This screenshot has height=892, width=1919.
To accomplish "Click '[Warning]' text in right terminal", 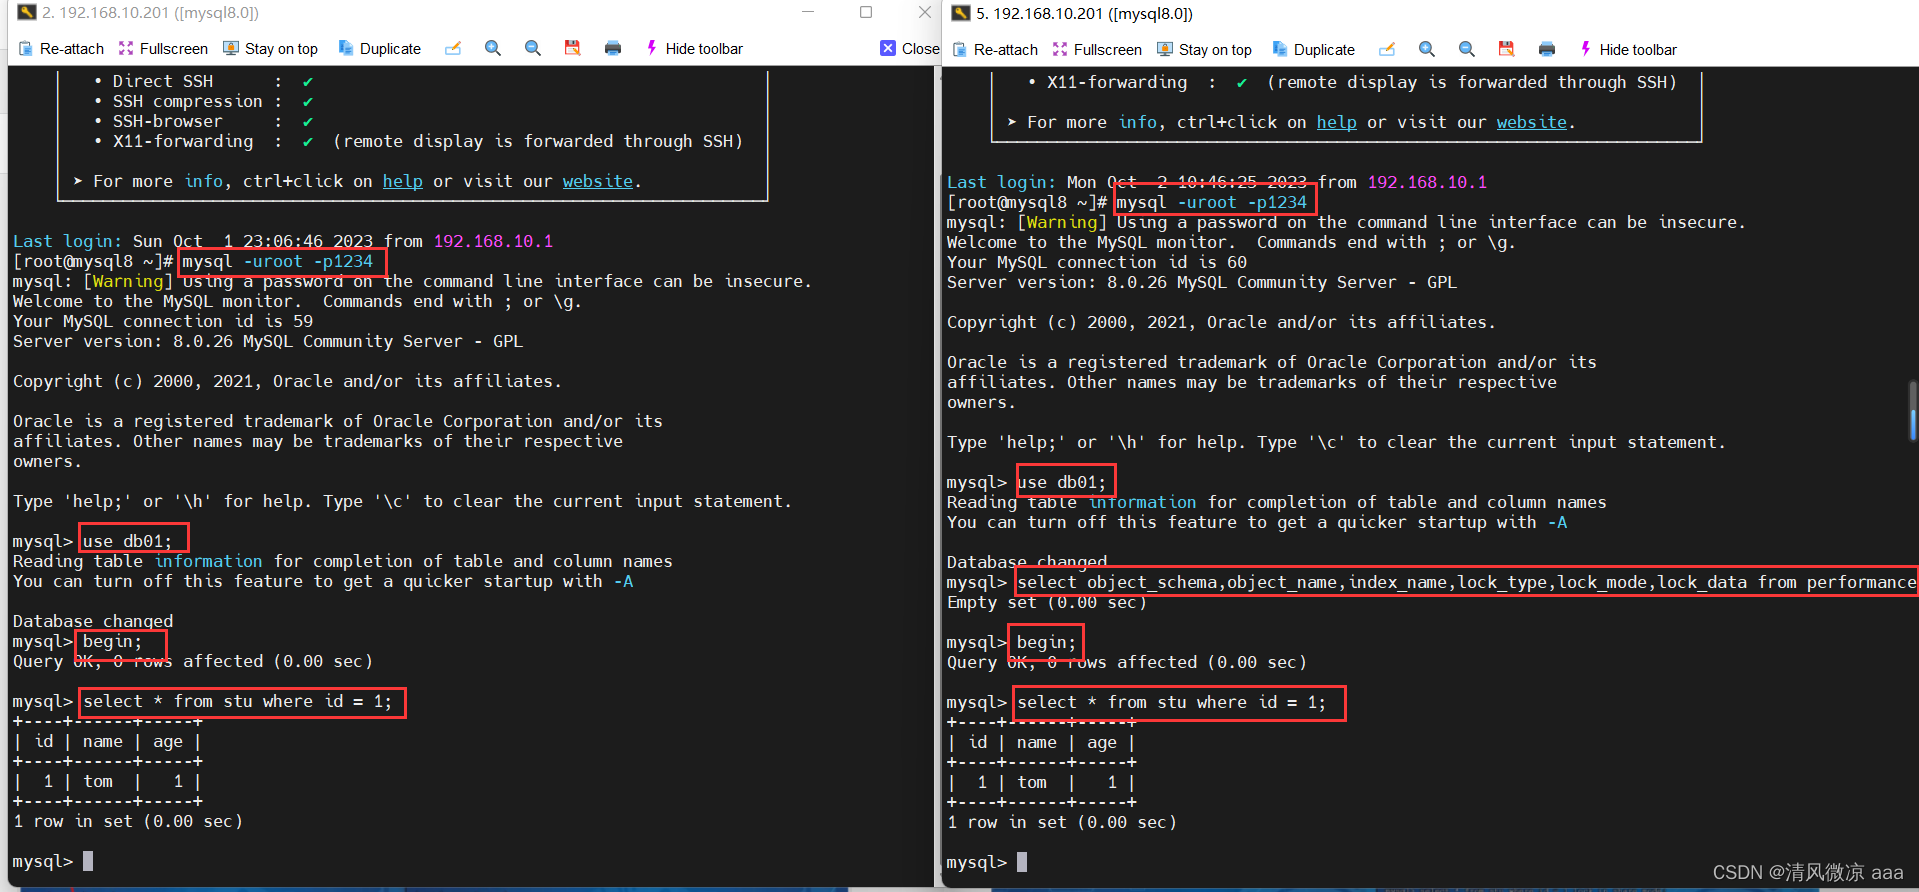I will click(x=1062, y=222).
